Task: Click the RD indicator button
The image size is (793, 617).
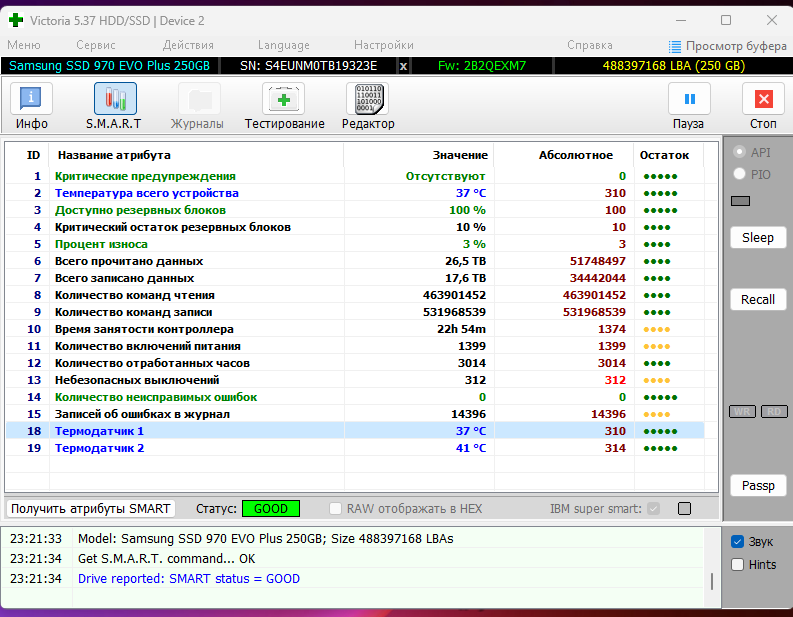Action: click(774, 411)
